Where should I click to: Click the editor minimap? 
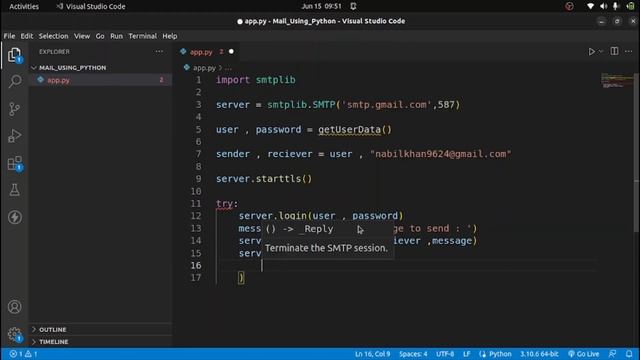[616, 80]
